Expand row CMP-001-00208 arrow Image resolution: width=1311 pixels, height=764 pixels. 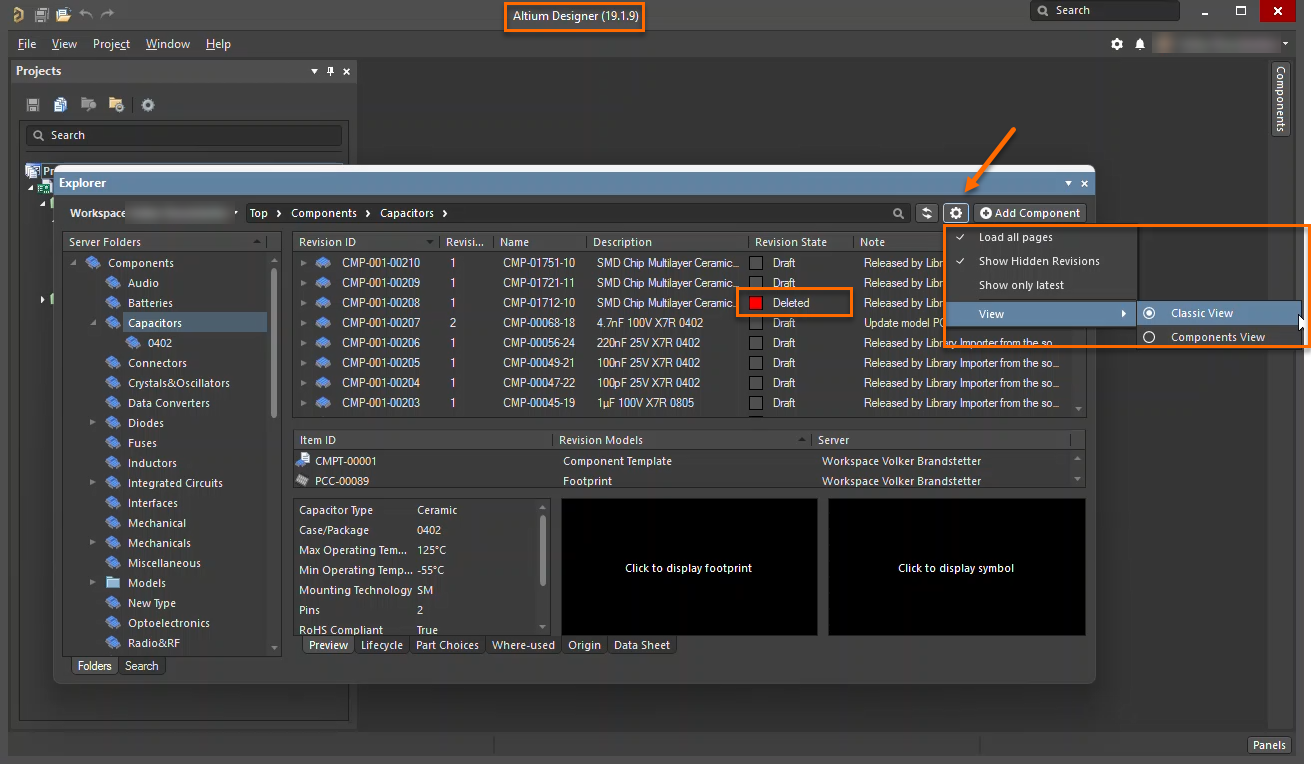(x=304, y=303)
